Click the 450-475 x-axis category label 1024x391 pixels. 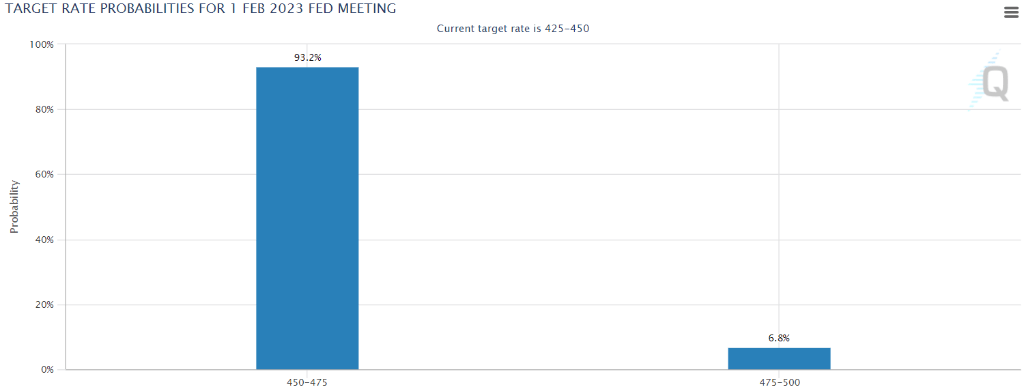[x=307, y=383]
